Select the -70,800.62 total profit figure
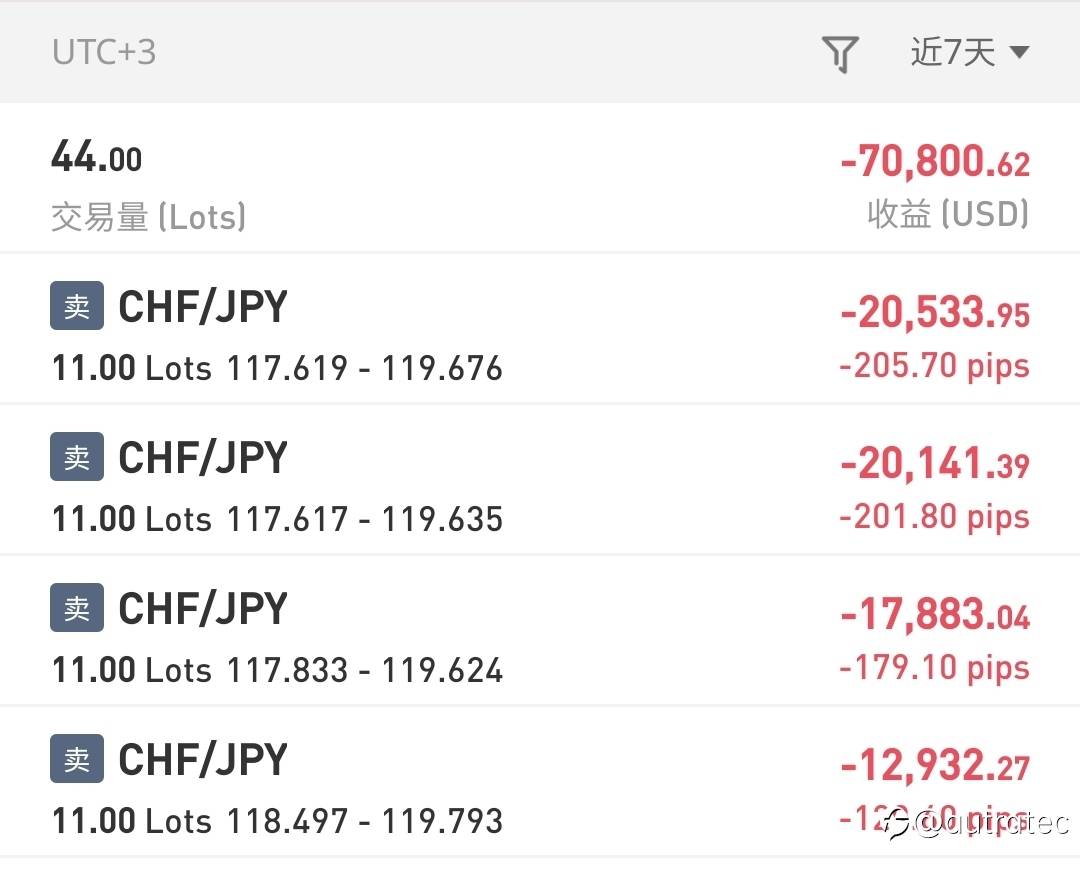Image resolution: width=1080 pixels, height=871 pixels. tap(935, 161)
